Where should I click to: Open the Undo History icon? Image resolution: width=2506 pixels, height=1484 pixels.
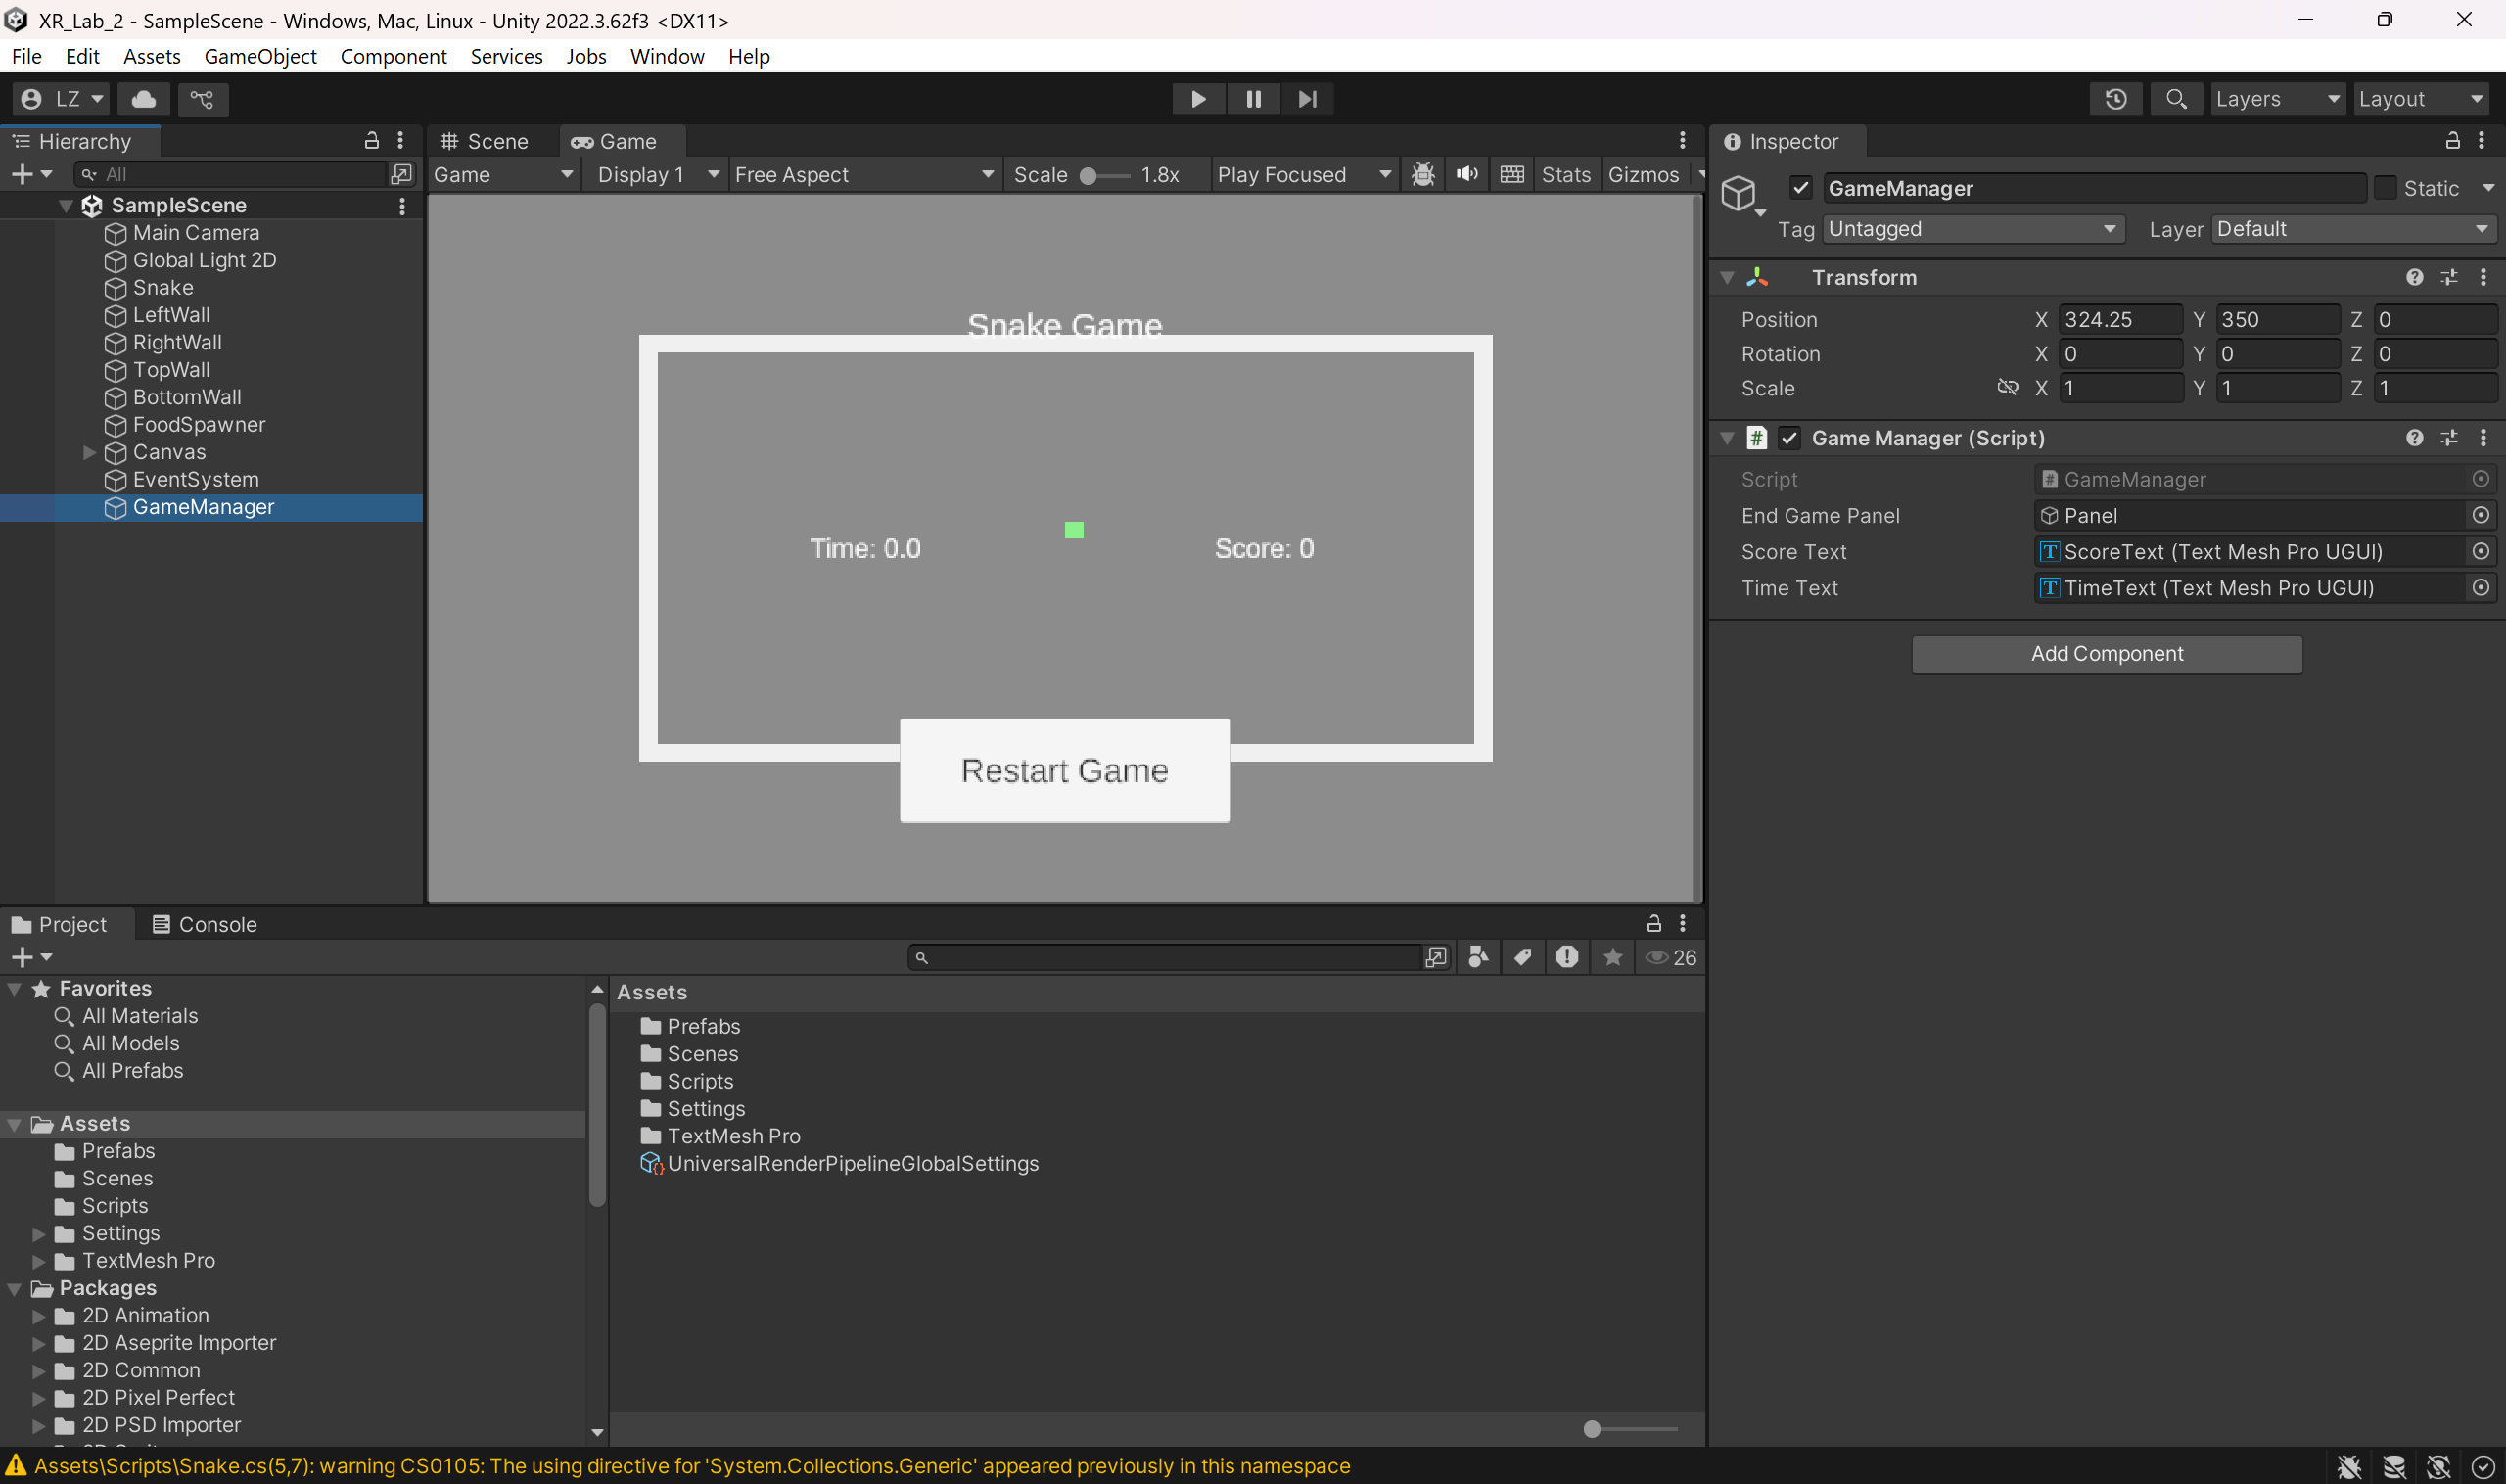point(2115,99)
